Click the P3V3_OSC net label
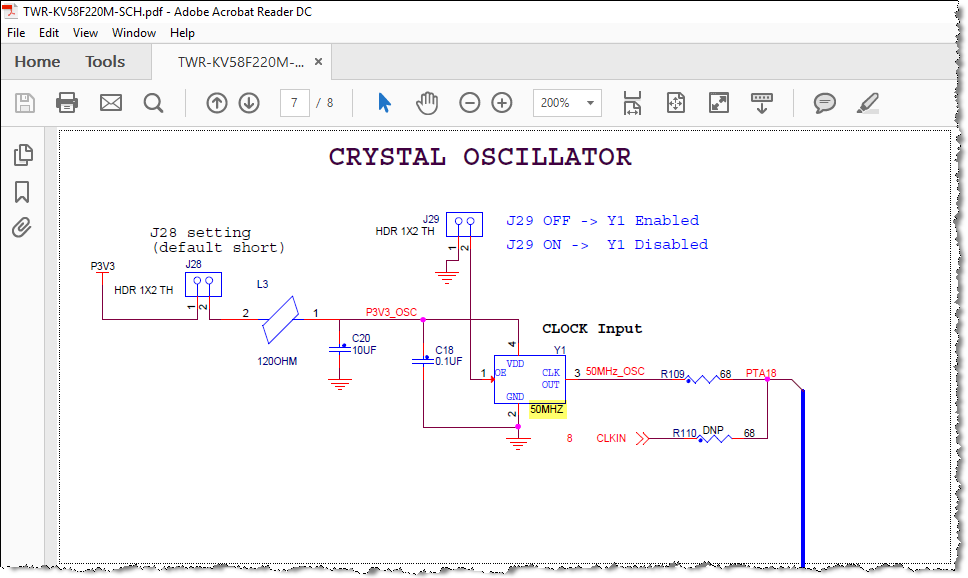Screen dimensions: 968x578 pos(391,312)
